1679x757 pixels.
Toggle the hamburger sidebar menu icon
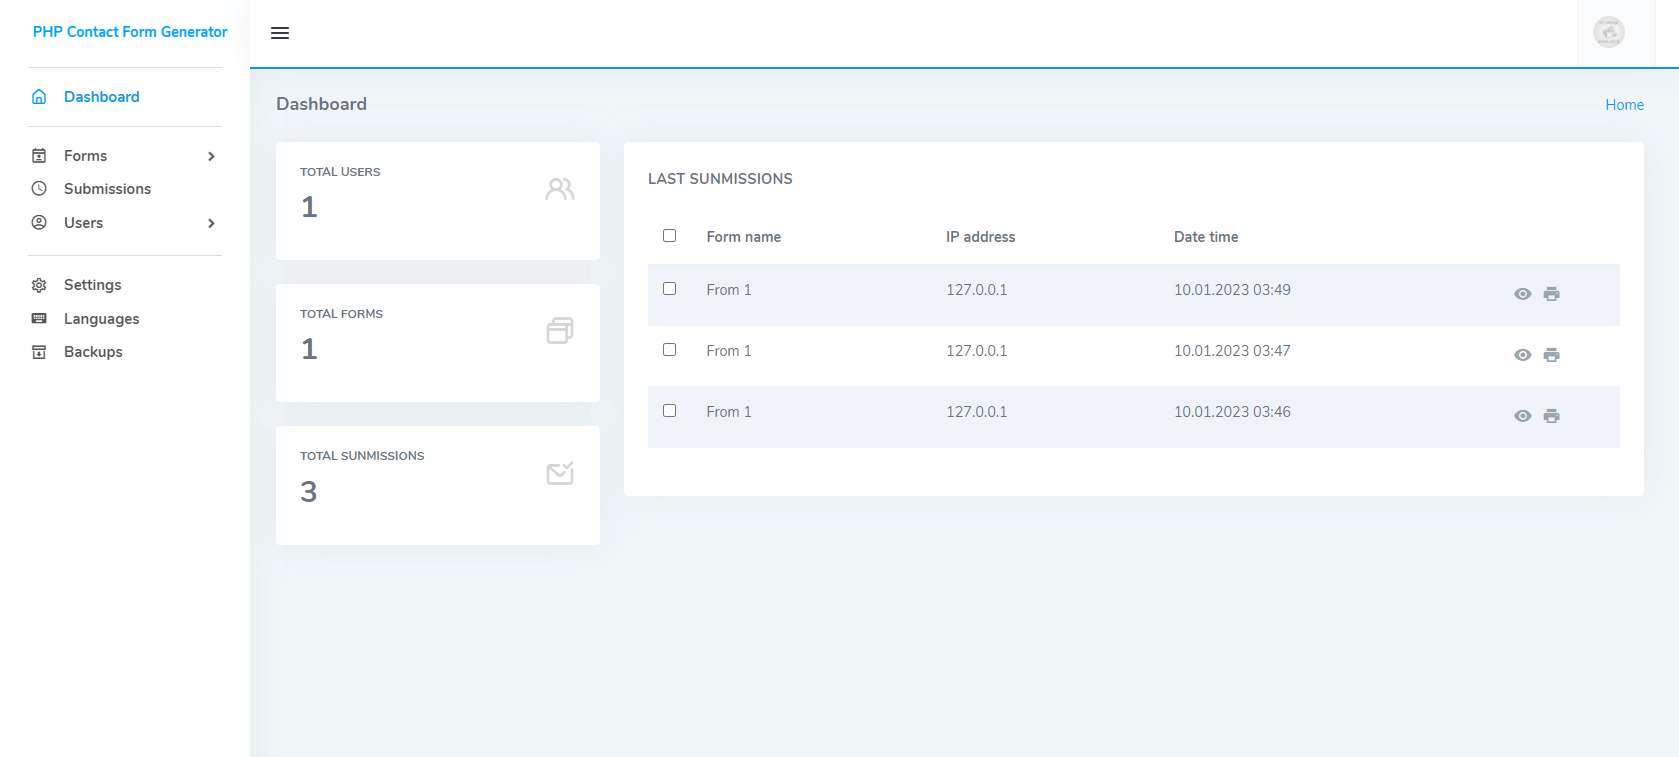280,33
